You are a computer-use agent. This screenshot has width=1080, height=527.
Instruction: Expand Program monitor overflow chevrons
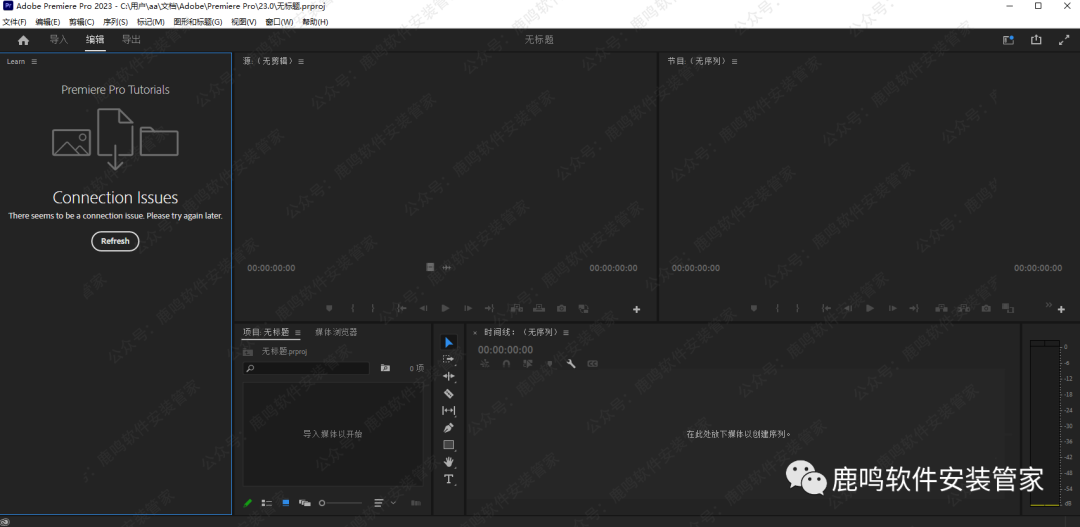(x=1049, y=304)
